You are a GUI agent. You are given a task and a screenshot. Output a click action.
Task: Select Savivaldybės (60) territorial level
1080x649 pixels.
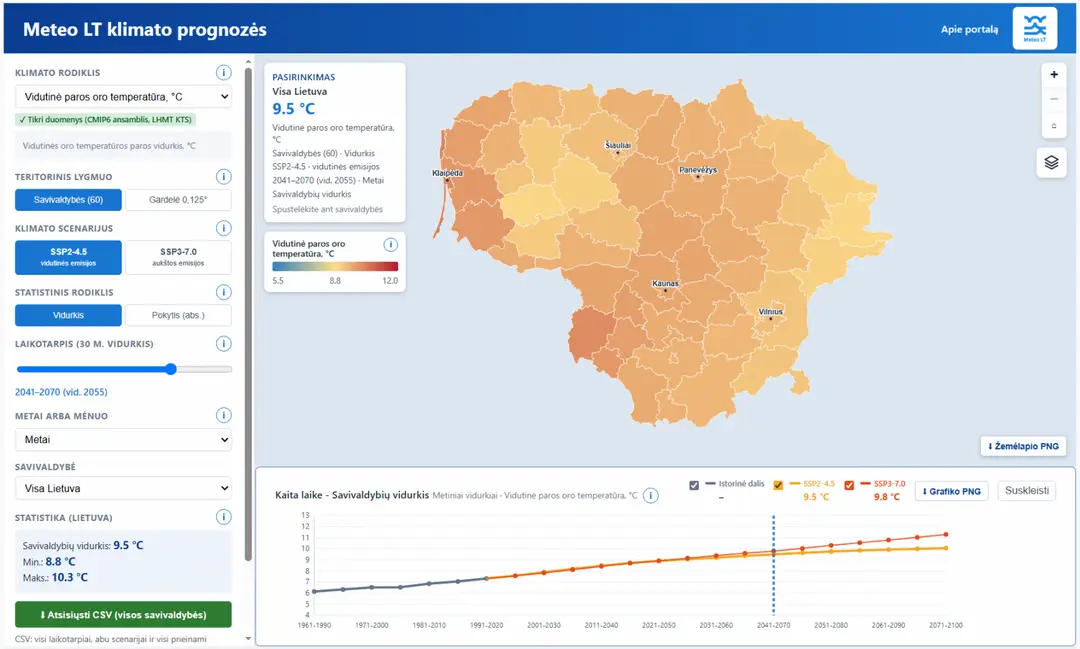pyautogui.click(x=68, y=200)
